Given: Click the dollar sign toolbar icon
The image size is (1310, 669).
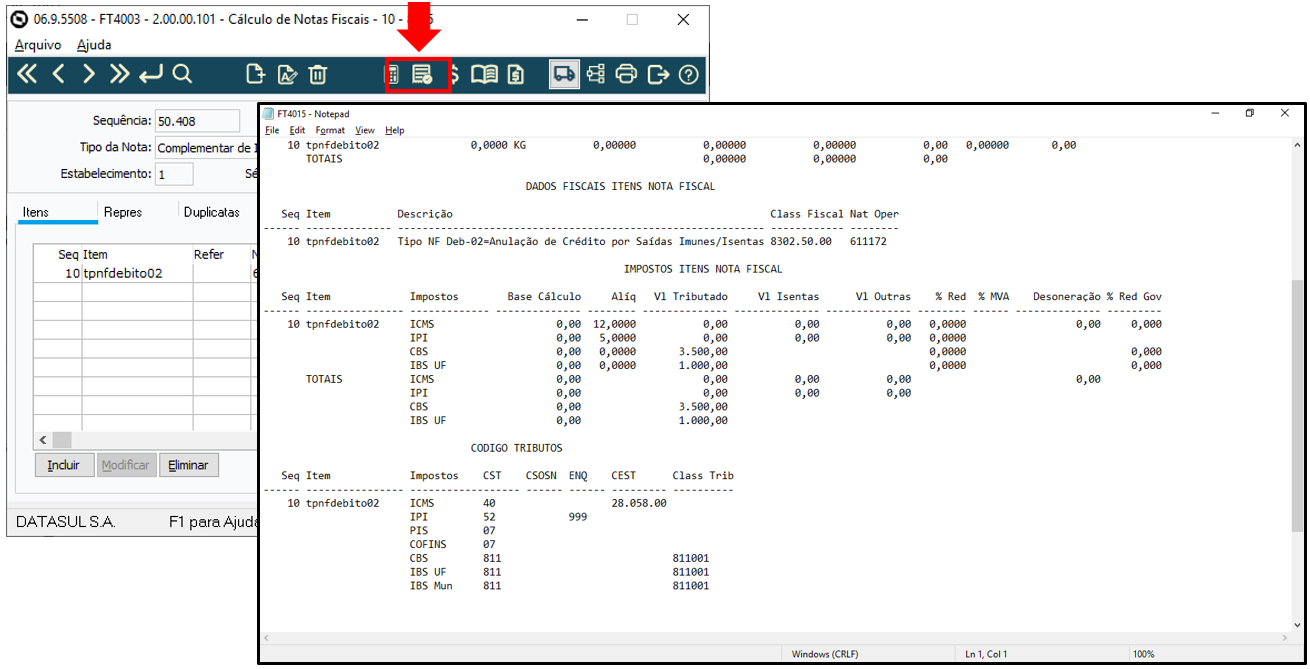Looking at the screenshot, I should pyautogui.click(x=455, y=74).
